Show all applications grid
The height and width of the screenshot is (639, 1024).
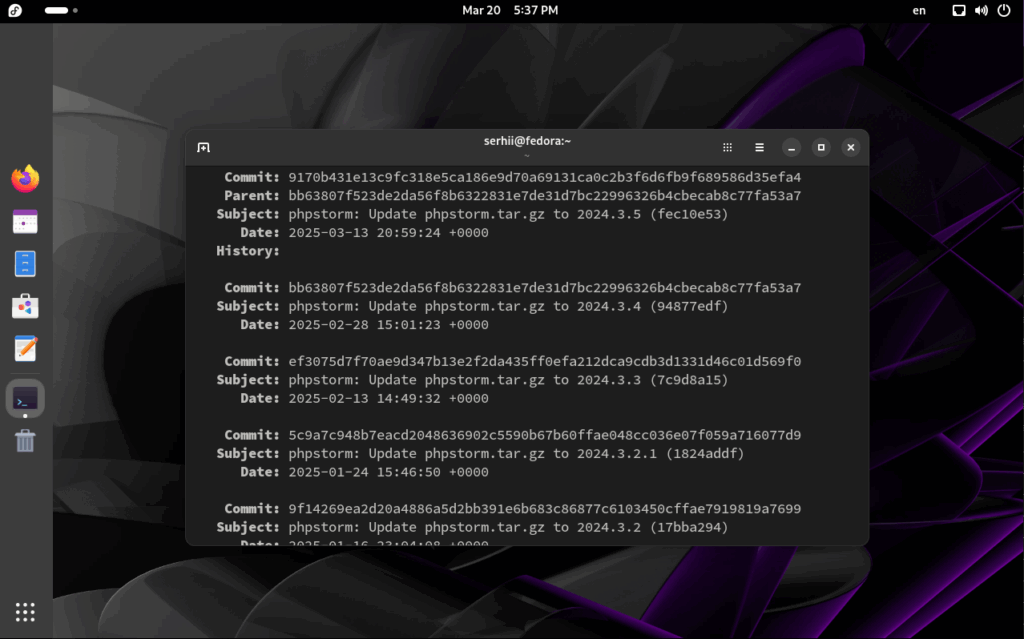coord(25,612)
